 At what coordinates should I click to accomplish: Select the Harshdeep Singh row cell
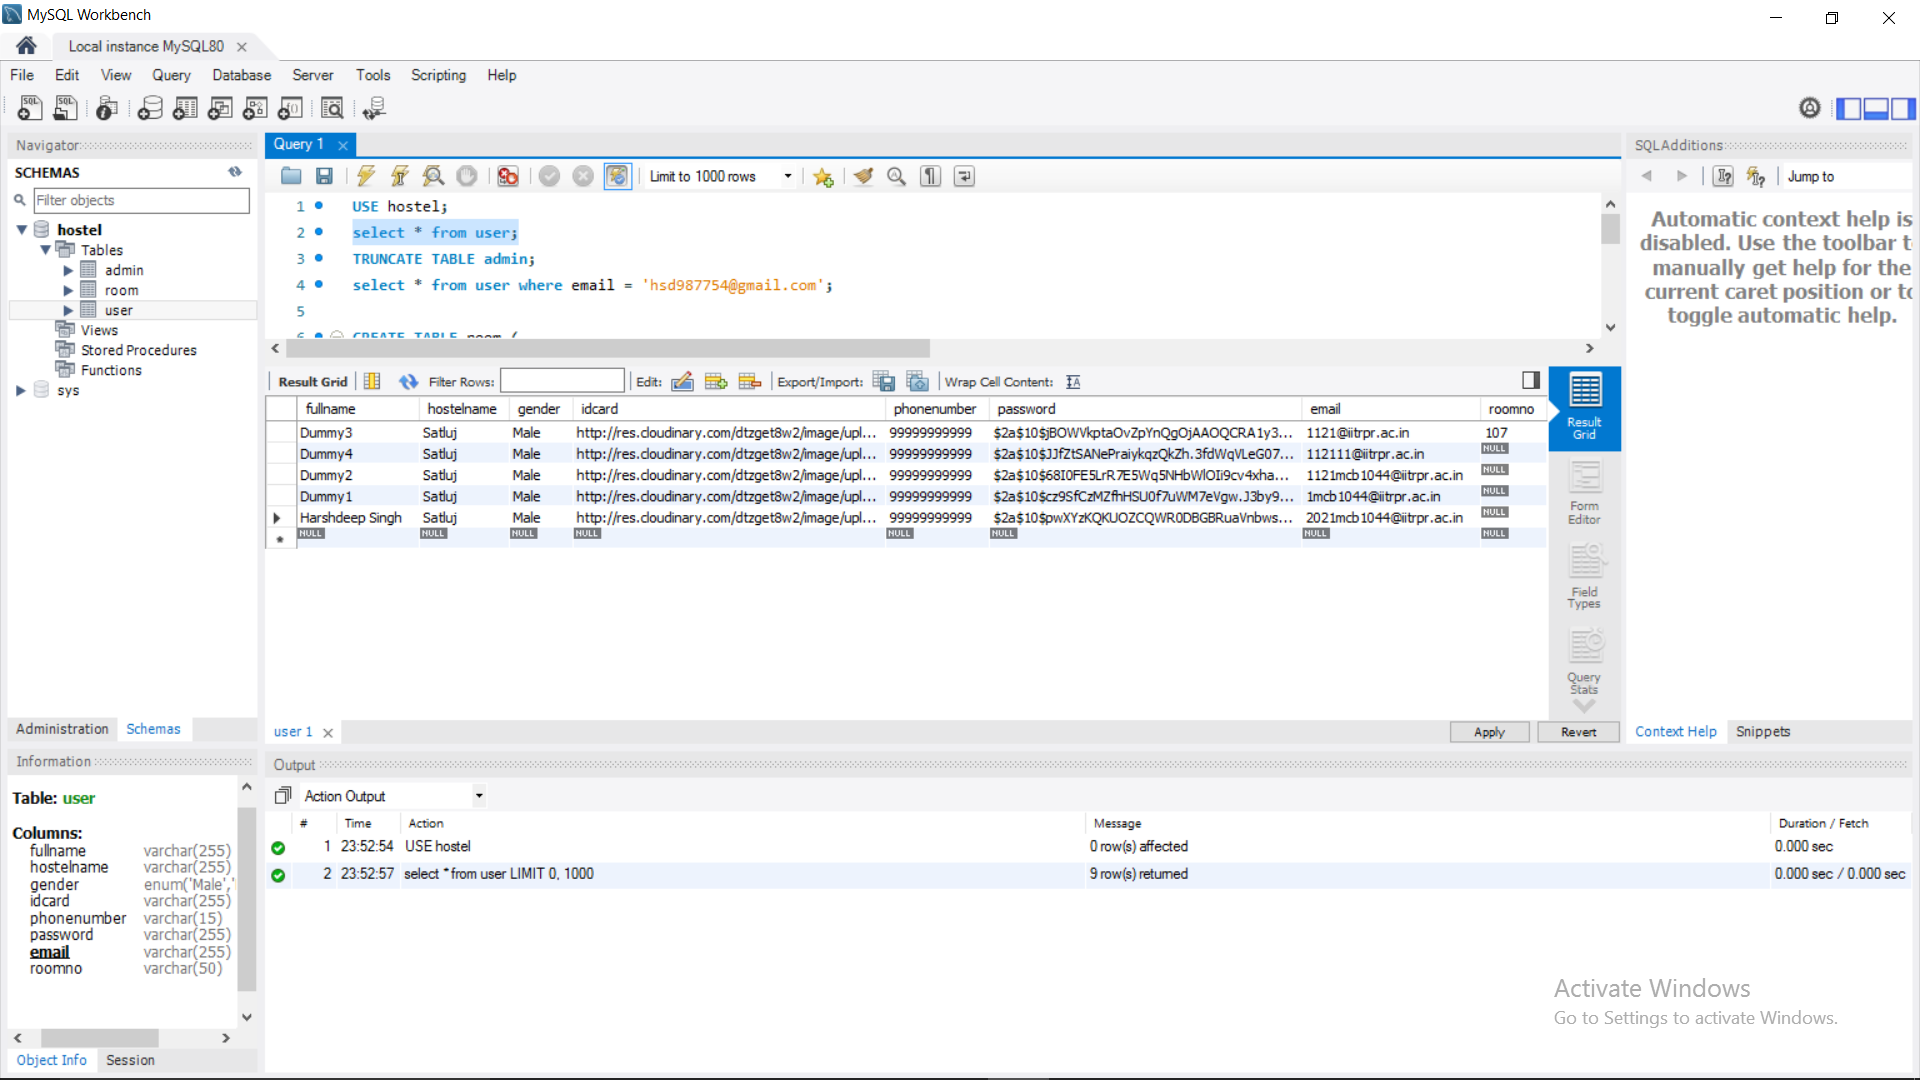click(x=351, y=517)
